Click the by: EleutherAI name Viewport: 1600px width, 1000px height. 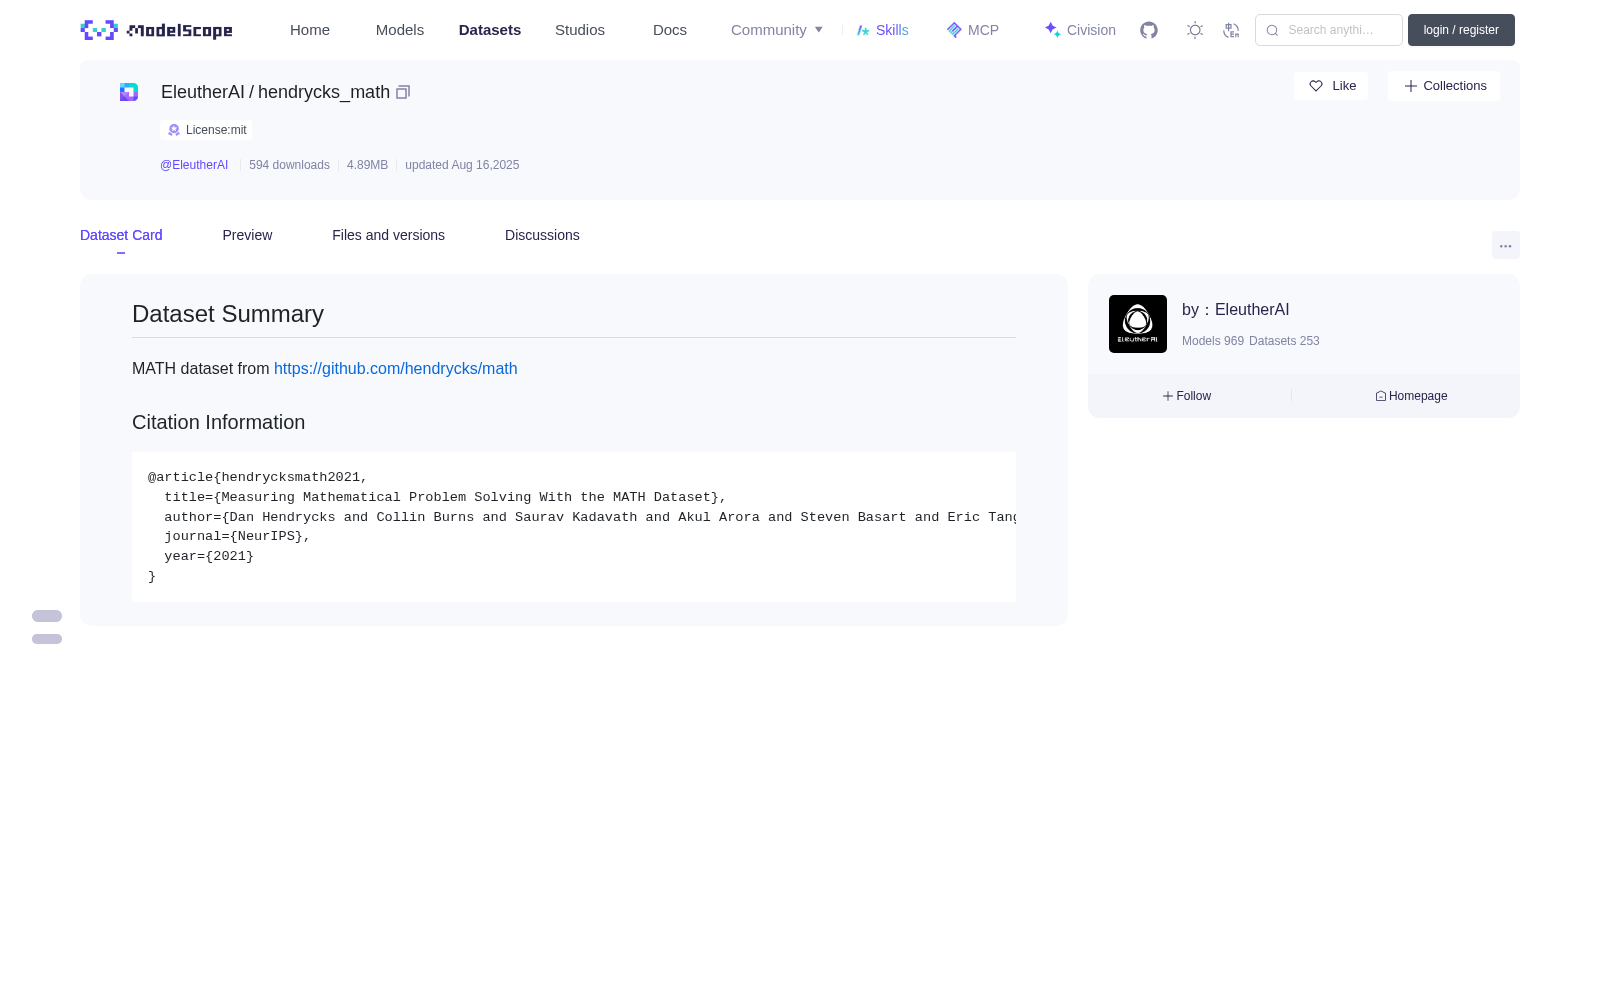coord(1235,310)
